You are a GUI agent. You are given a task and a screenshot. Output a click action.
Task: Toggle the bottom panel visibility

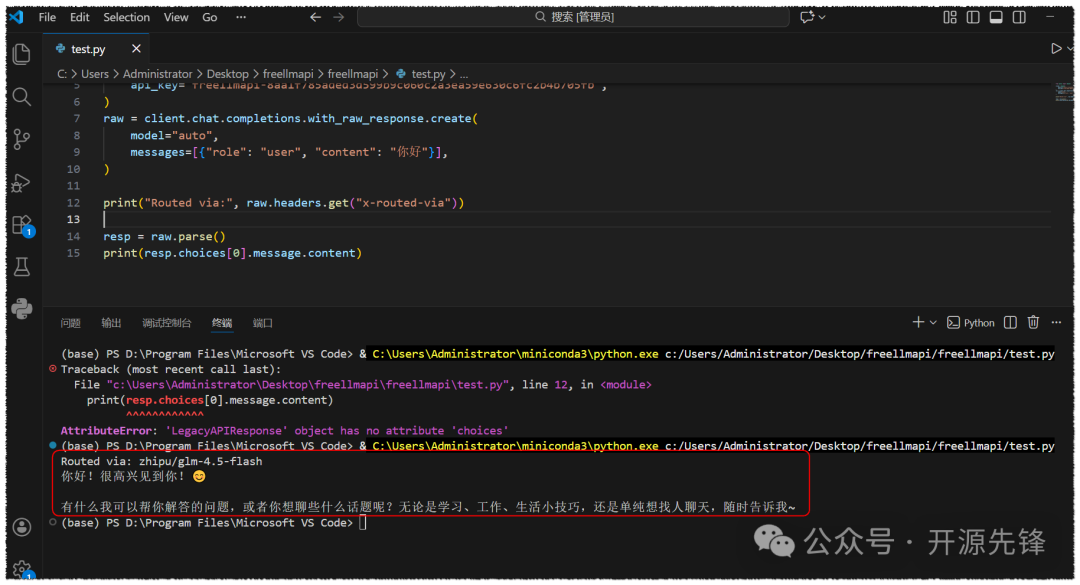(996, 17)
